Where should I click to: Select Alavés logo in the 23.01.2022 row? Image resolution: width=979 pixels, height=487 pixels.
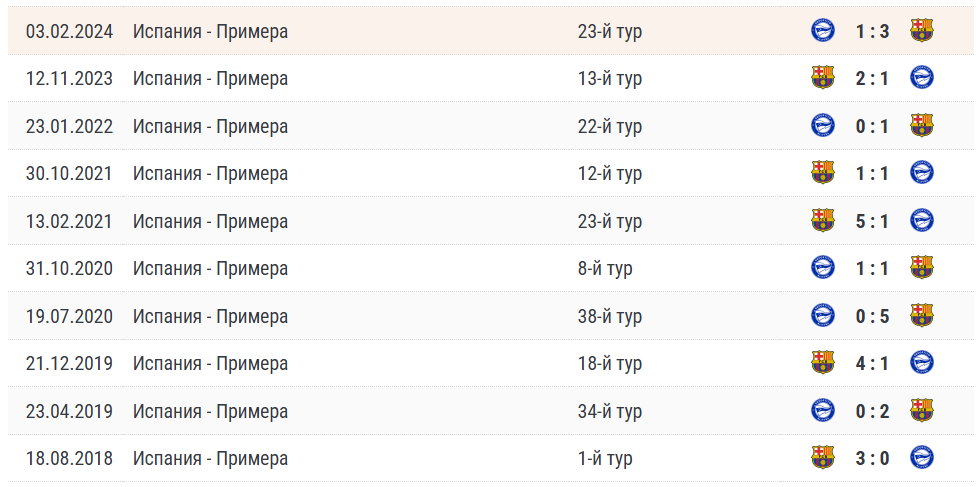(x=823, y=126)
